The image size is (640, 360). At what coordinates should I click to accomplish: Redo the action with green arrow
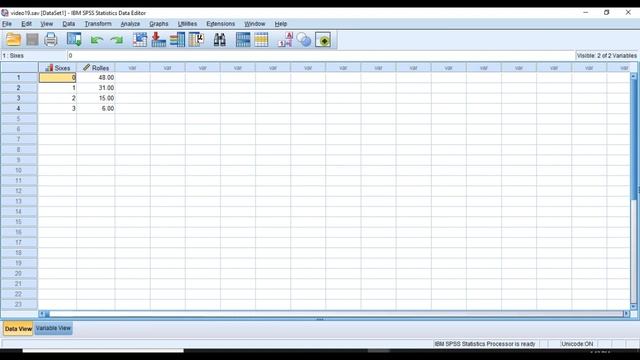[117, 40]
